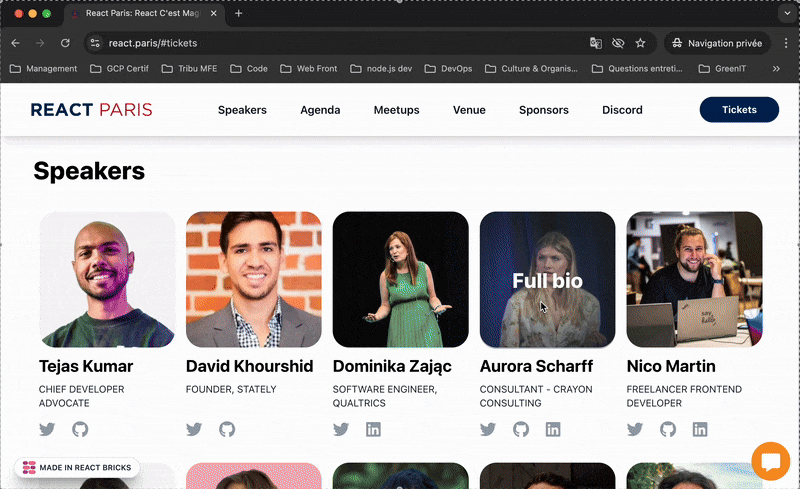Open Nico Martin's LinkedIn icon
Viewport: 800px width, 489px height.
700,429
